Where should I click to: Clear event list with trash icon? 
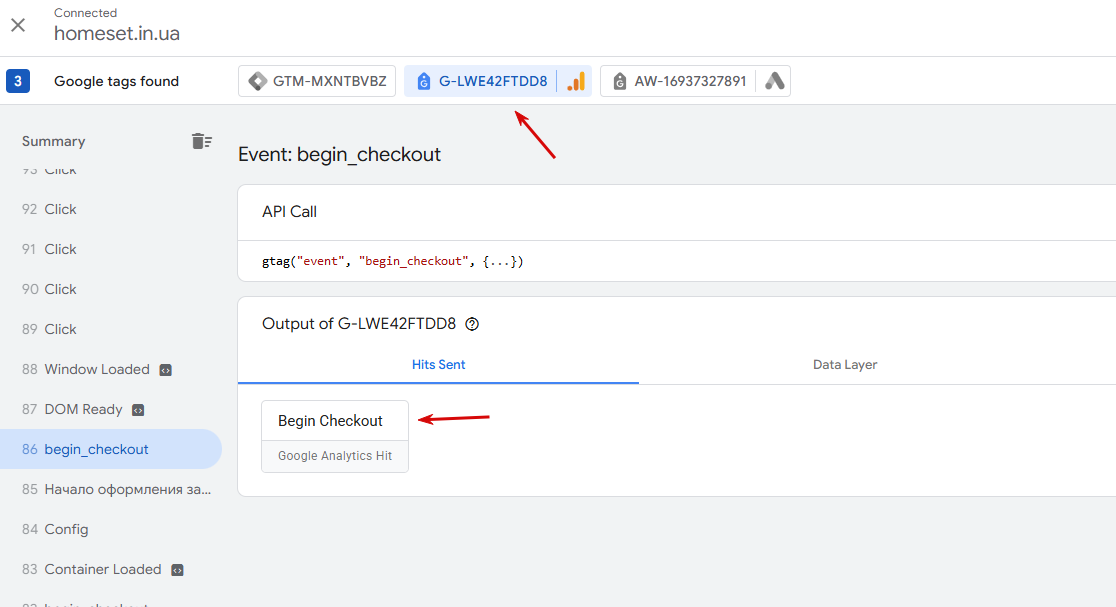coord(201,141)
